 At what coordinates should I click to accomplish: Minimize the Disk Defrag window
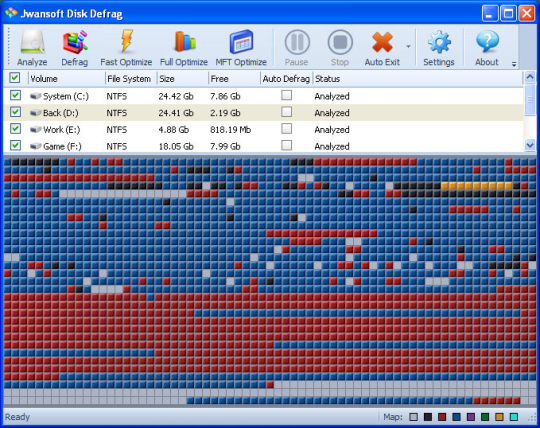(489, 13)
